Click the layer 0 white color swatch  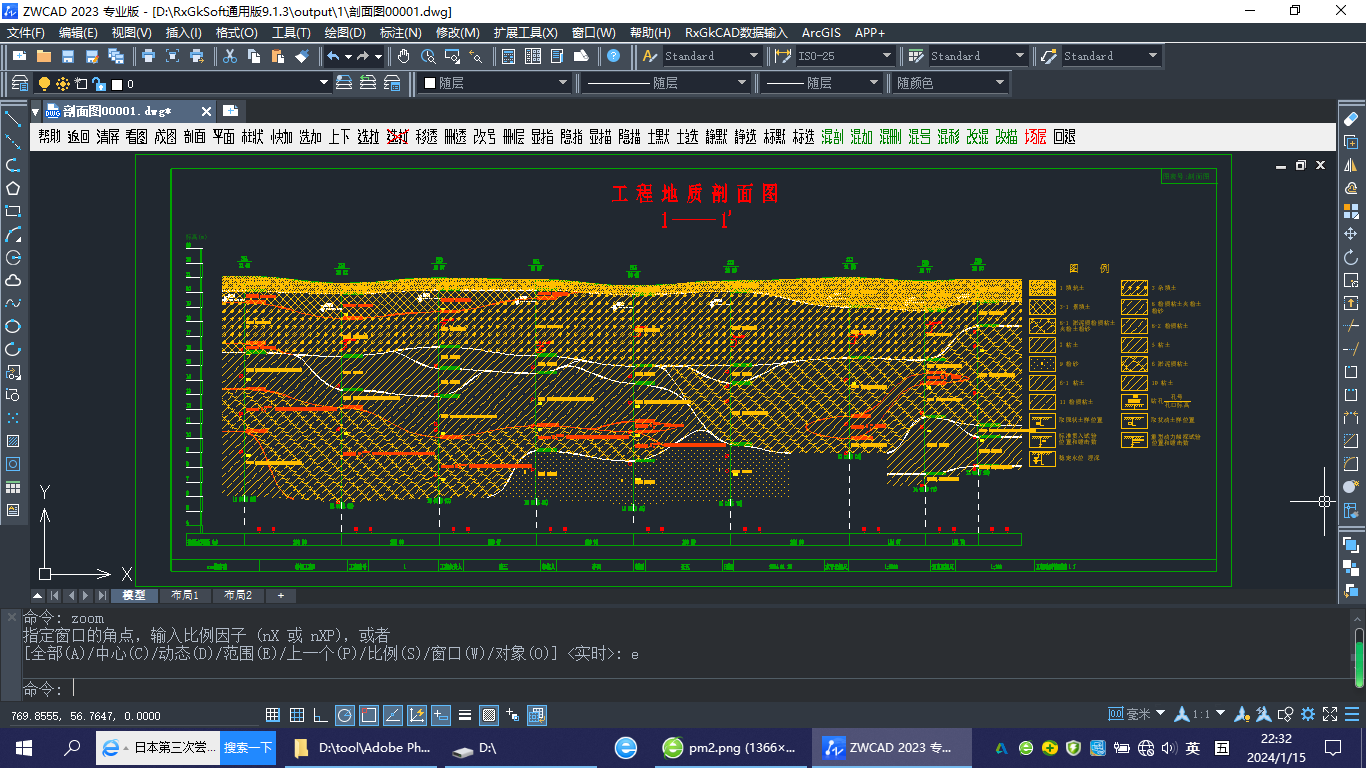click(x=117, y=84)
